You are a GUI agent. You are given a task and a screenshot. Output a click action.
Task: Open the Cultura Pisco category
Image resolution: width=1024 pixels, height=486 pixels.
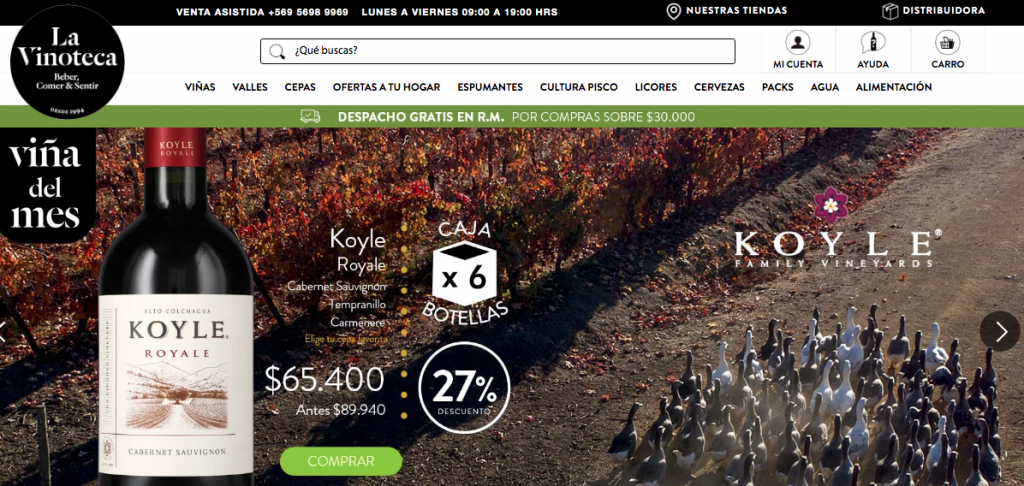click(579, 87)
